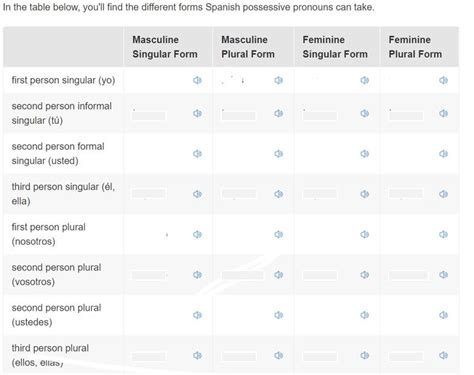This screenshot has height=375, width=474.
Task: Play audio for ellos, ellas feminine plural
Action: [x=443, y=355]
